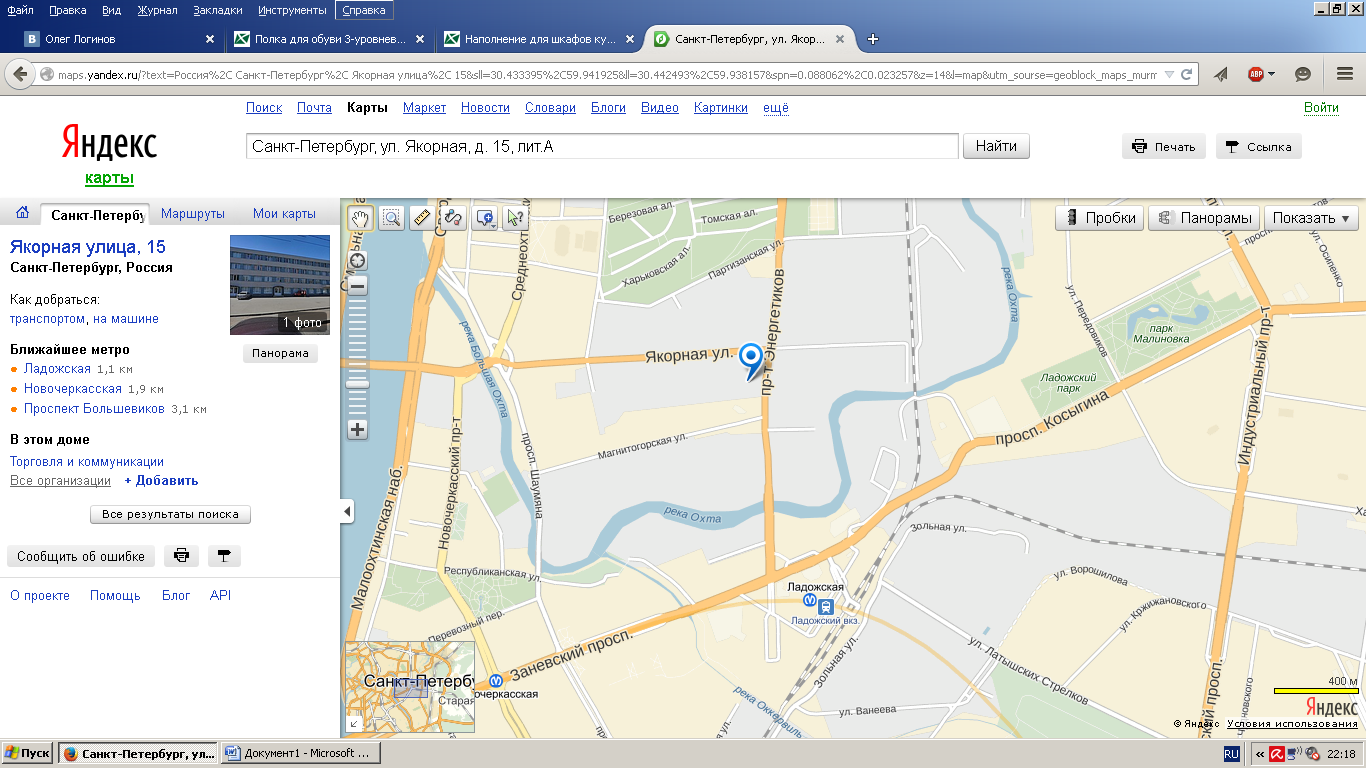This screenshot has height=768, width=1366.
Task: Select the Санкт-Петербург sidebar tab
Action: click(x=95, y=214)
